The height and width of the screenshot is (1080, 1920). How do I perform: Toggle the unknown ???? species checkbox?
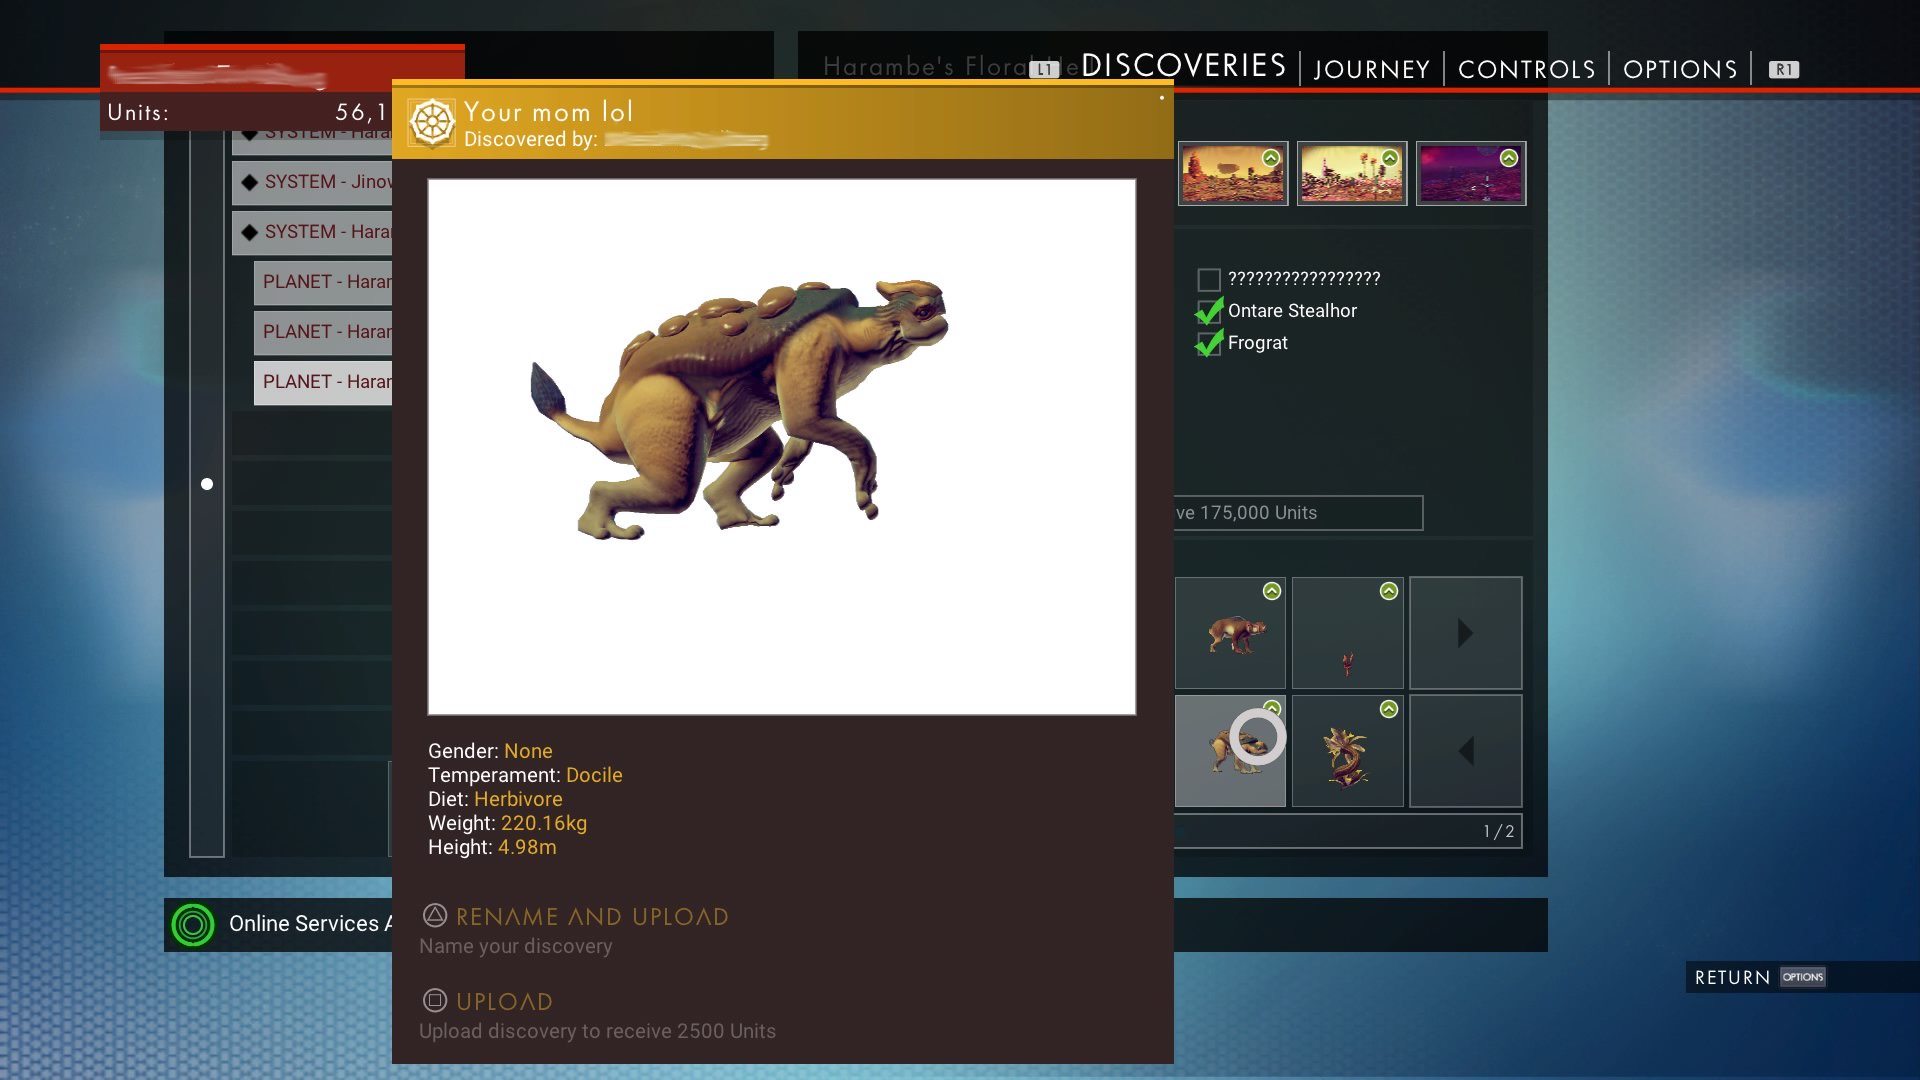point(1208,279)
